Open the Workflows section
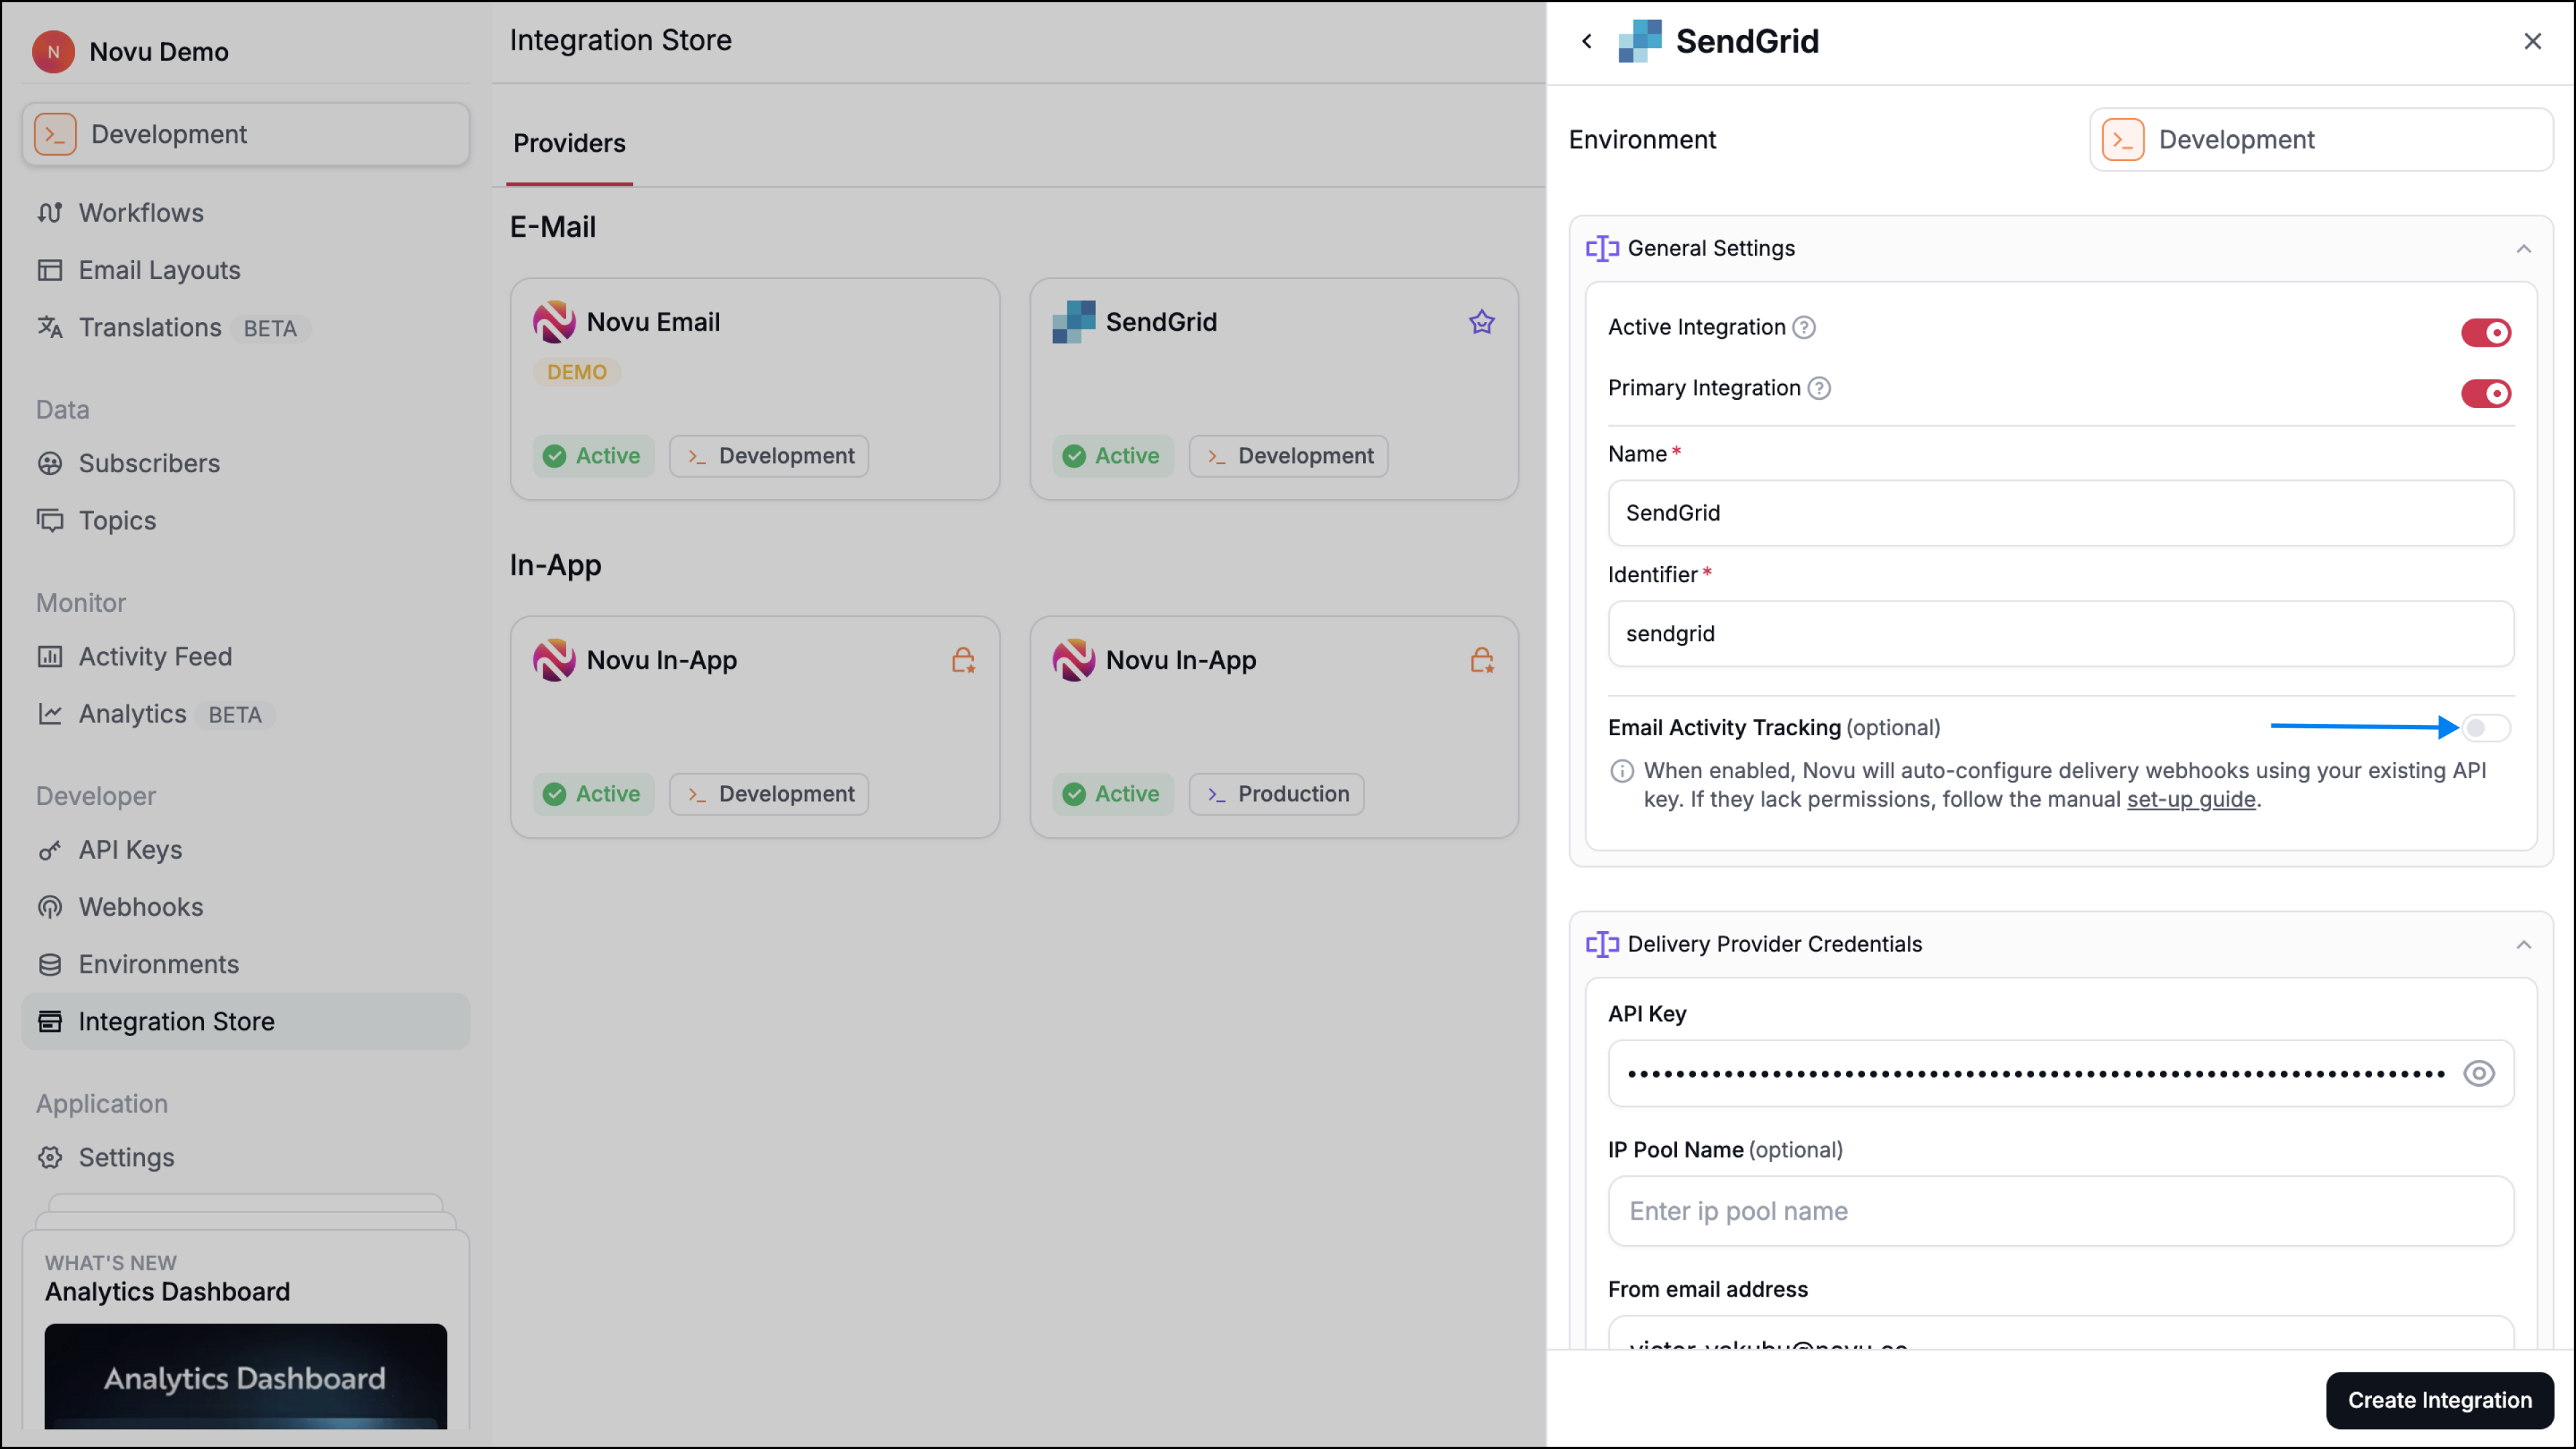This screenshot has width=2576, height=1449. (x=140, y=212)
